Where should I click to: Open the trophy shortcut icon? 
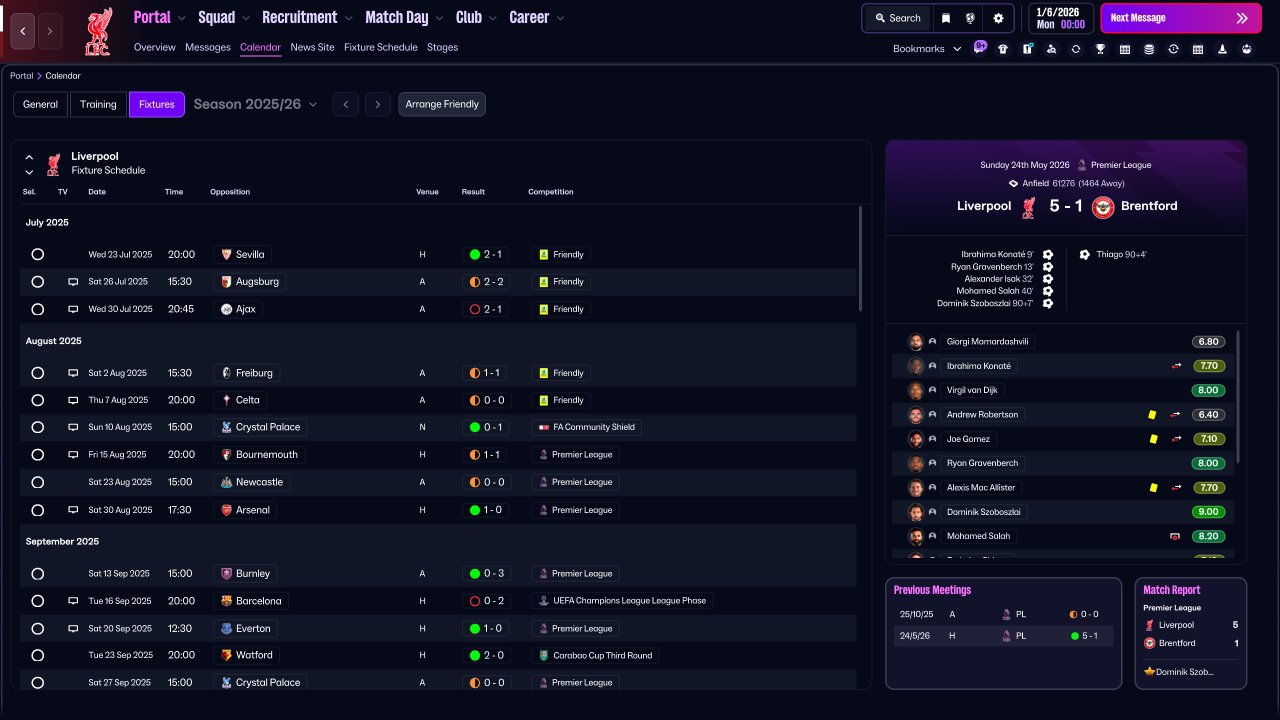point(1100,49)
